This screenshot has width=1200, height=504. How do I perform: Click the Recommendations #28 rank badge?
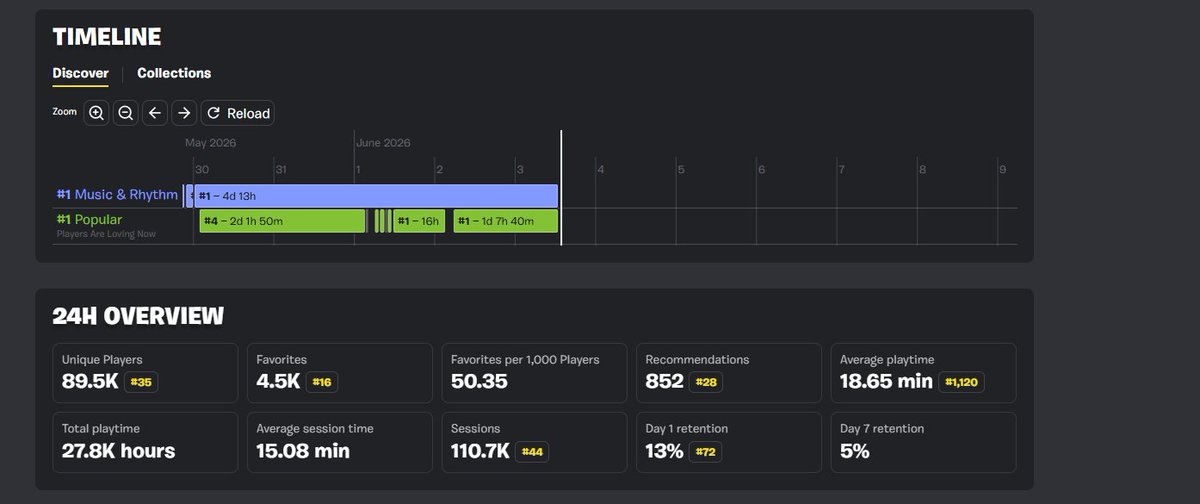[x=708, y=382]
